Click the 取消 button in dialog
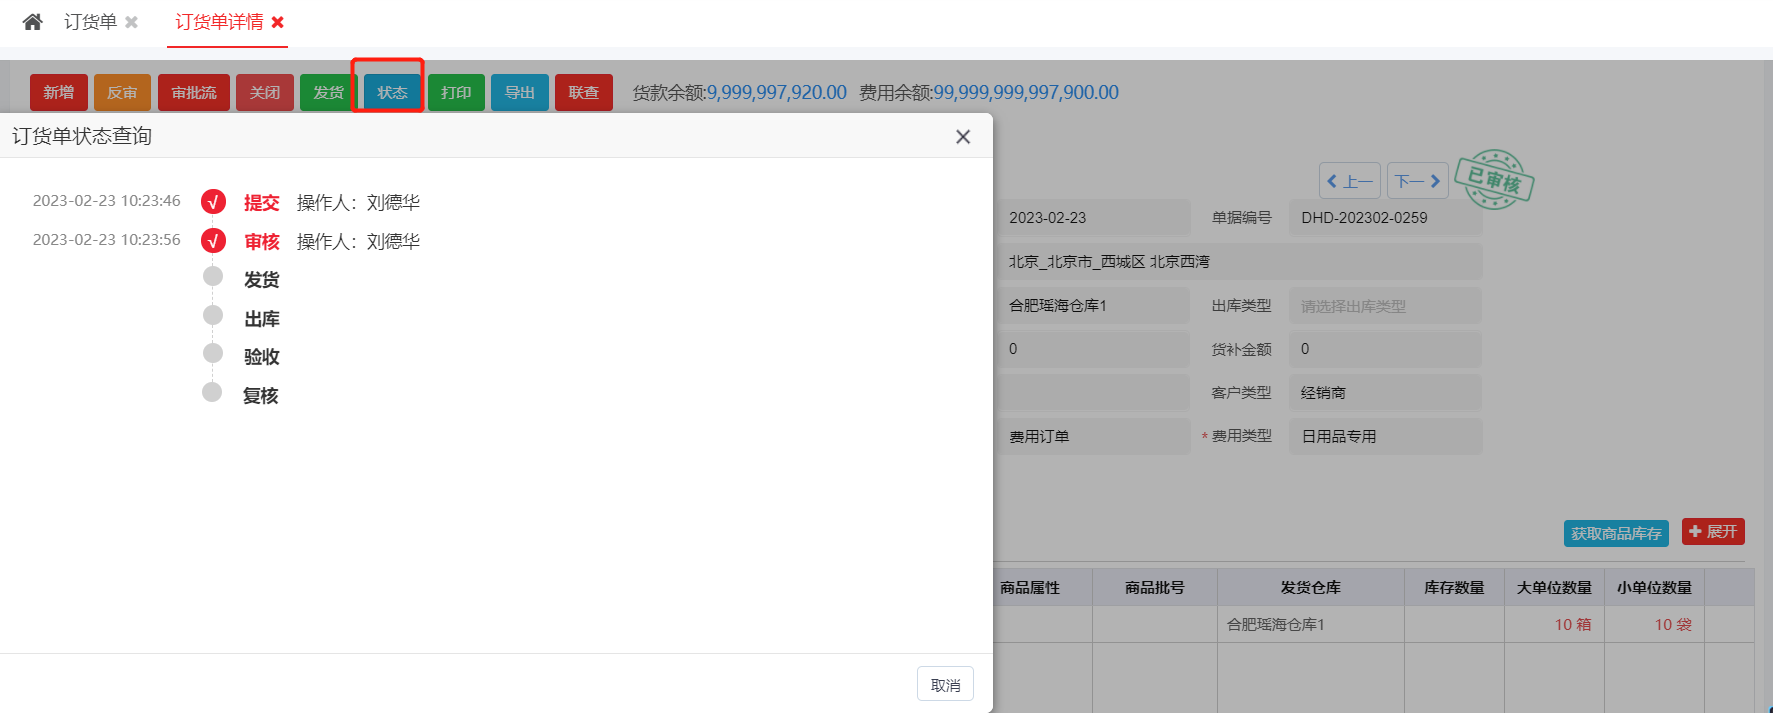 tap(945, 684)
